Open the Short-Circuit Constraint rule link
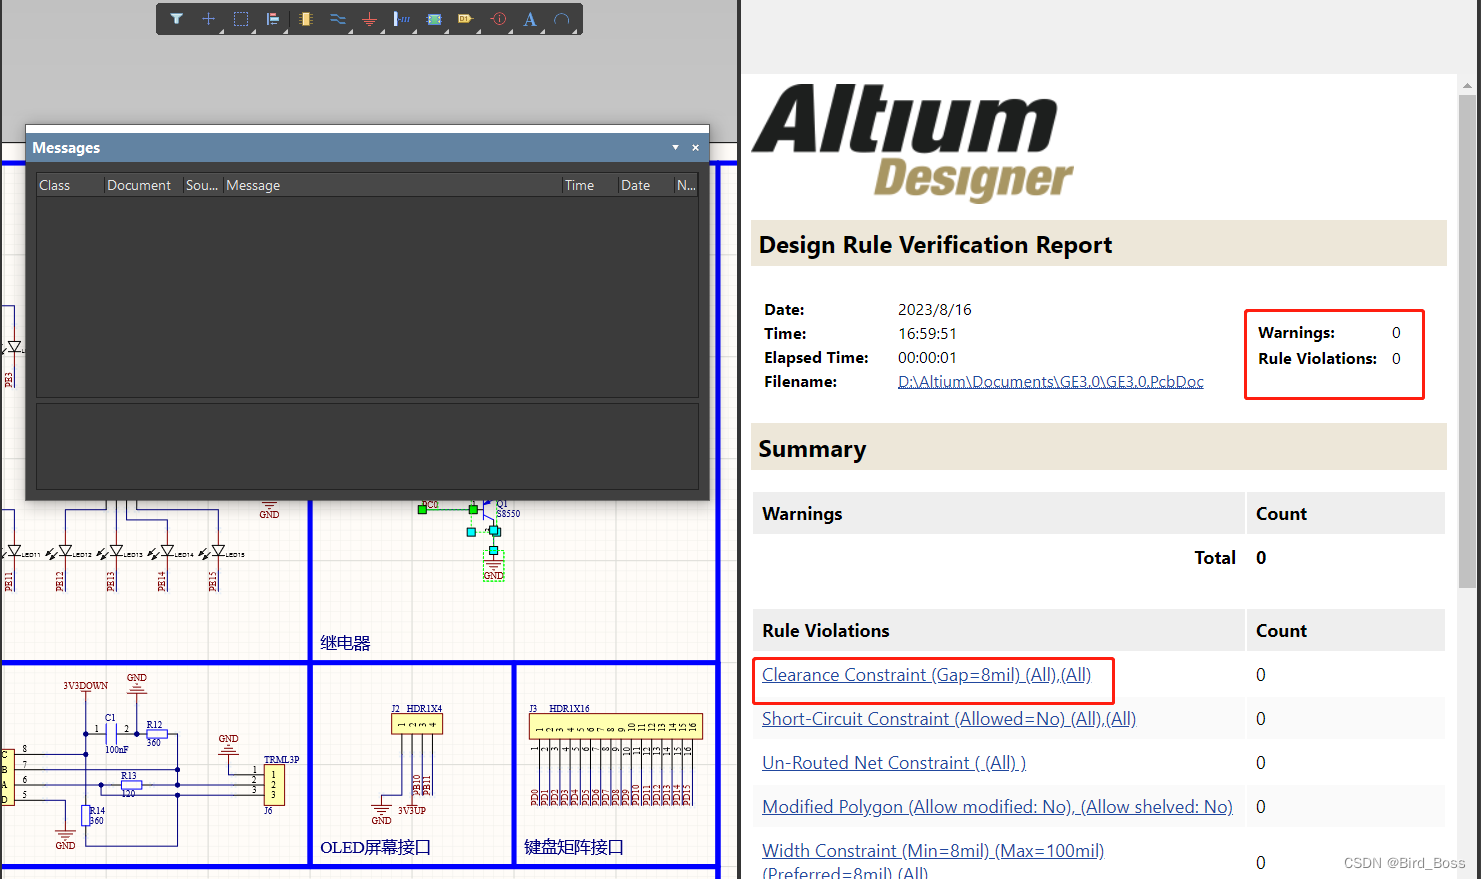Viewport: 1481px width, 879px height. pyautogui.click(x=949, y=719)
